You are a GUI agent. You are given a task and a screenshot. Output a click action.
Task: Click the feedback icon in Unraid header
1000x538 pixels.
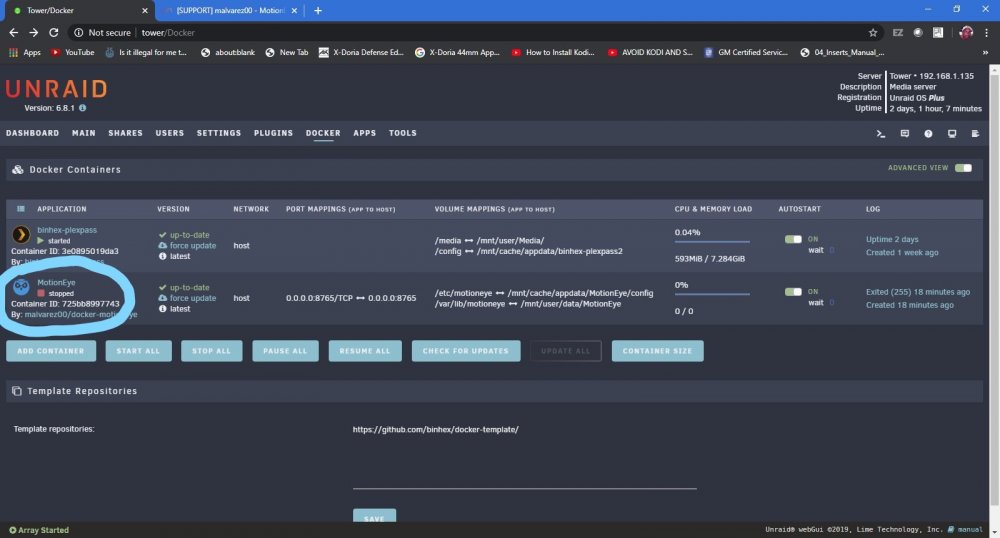[x=904, y=134]
